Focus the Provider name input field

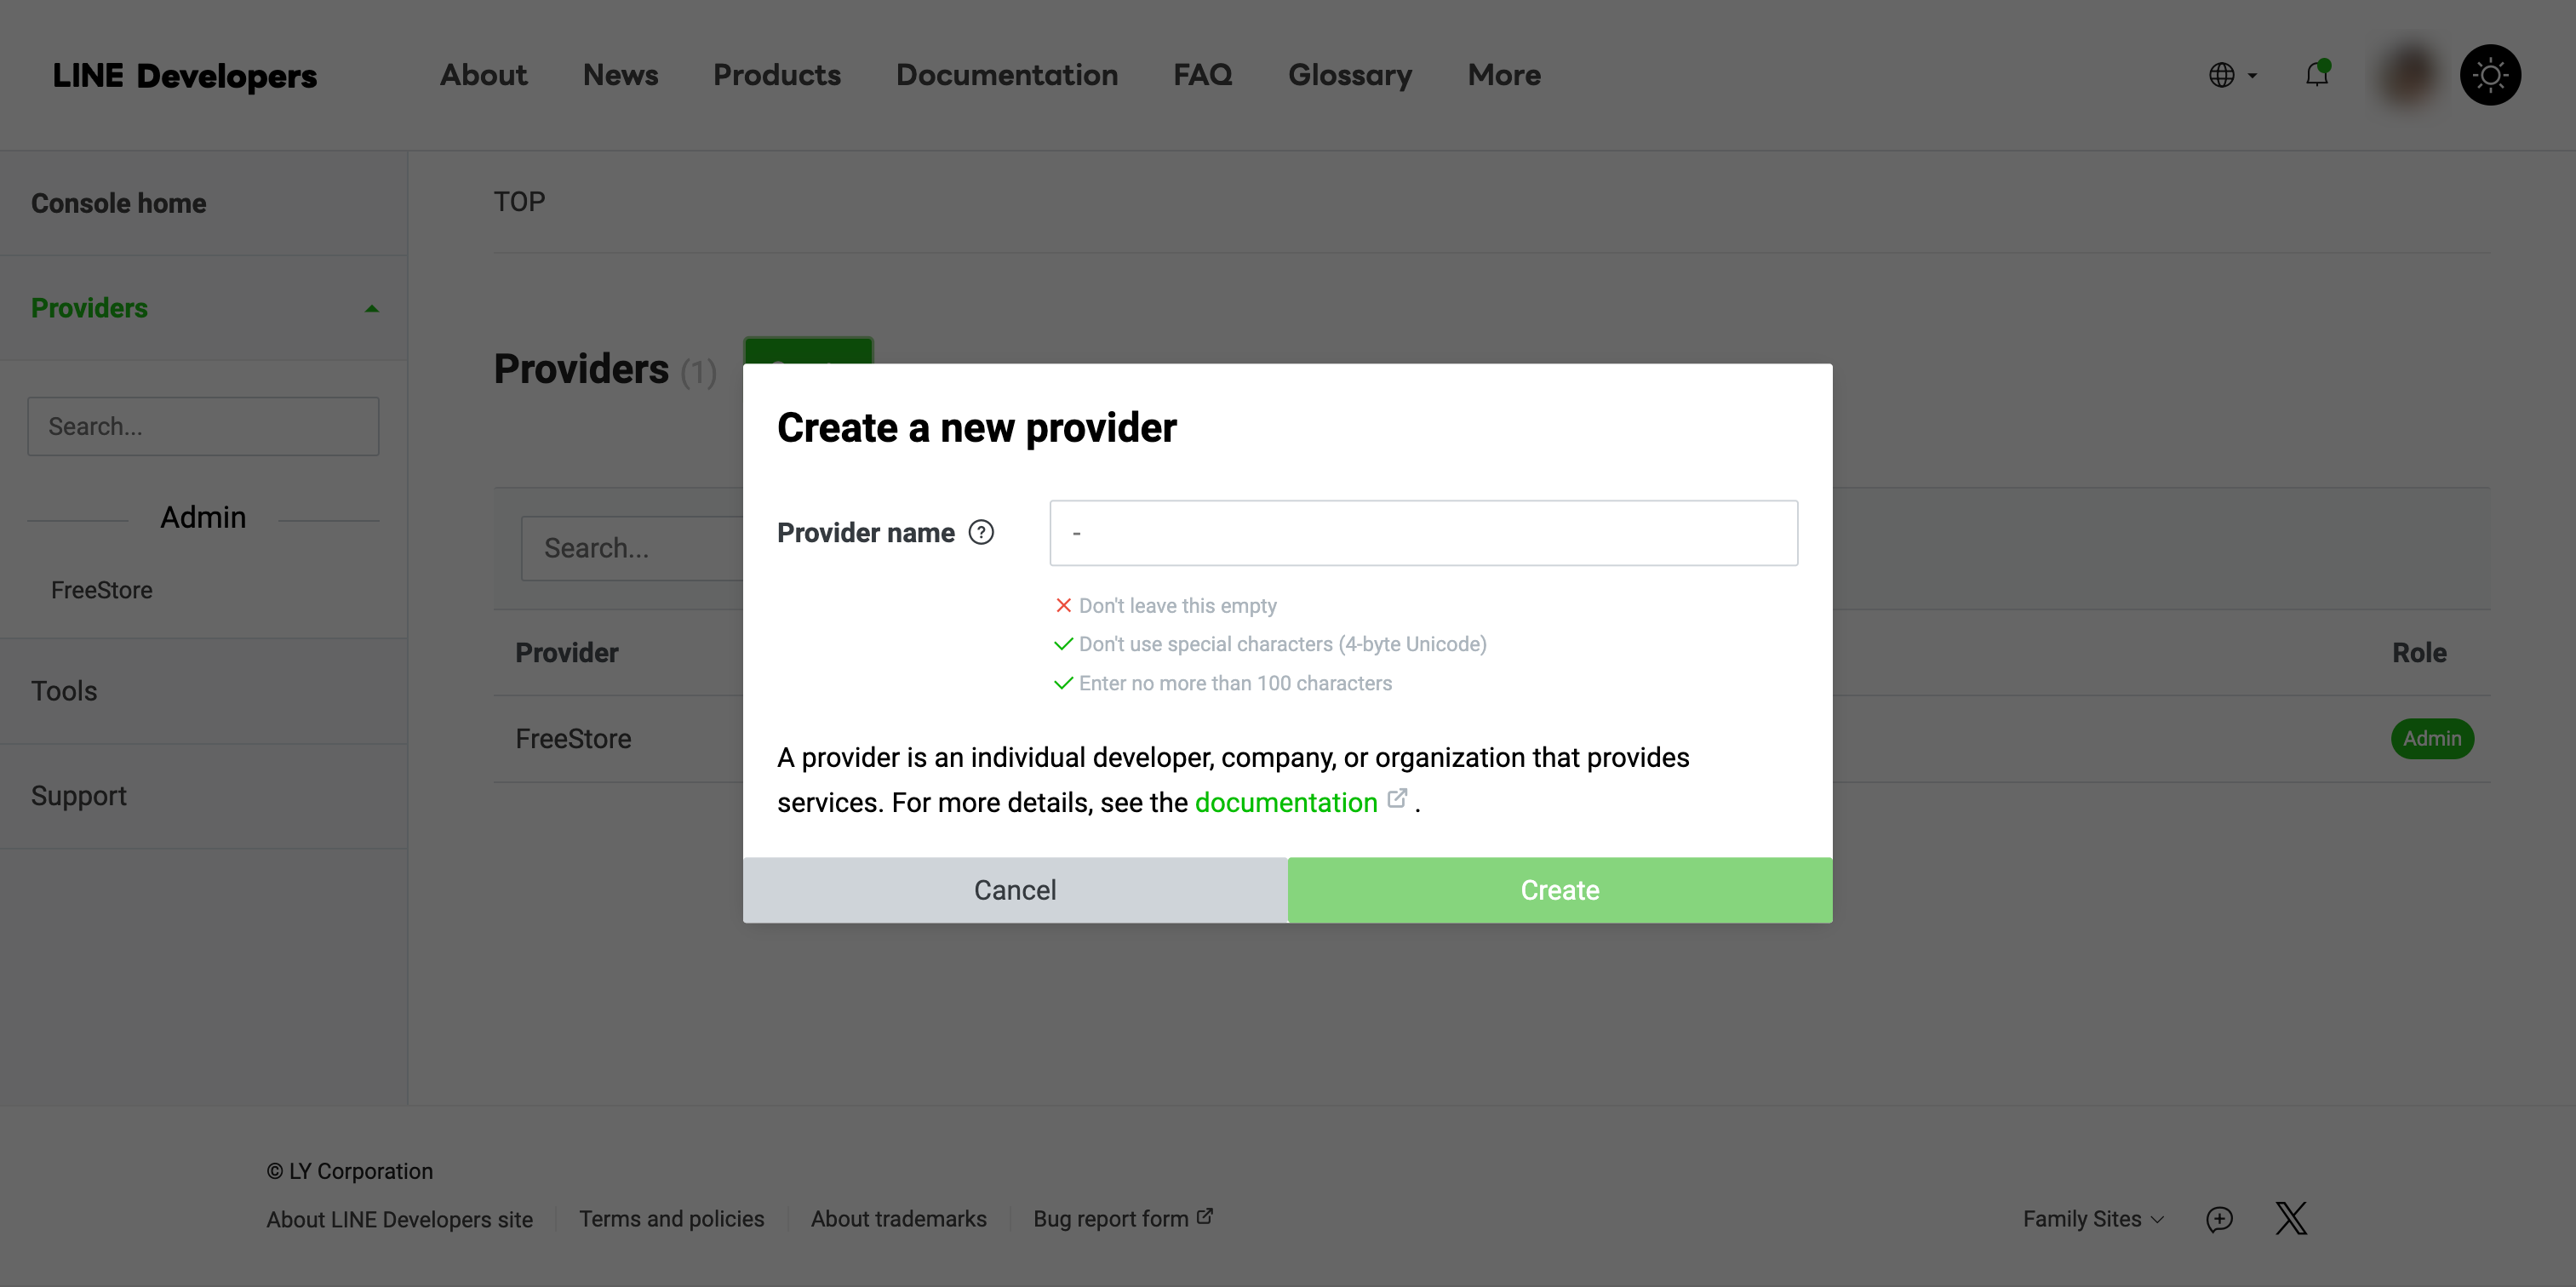tap(1422, 533)
